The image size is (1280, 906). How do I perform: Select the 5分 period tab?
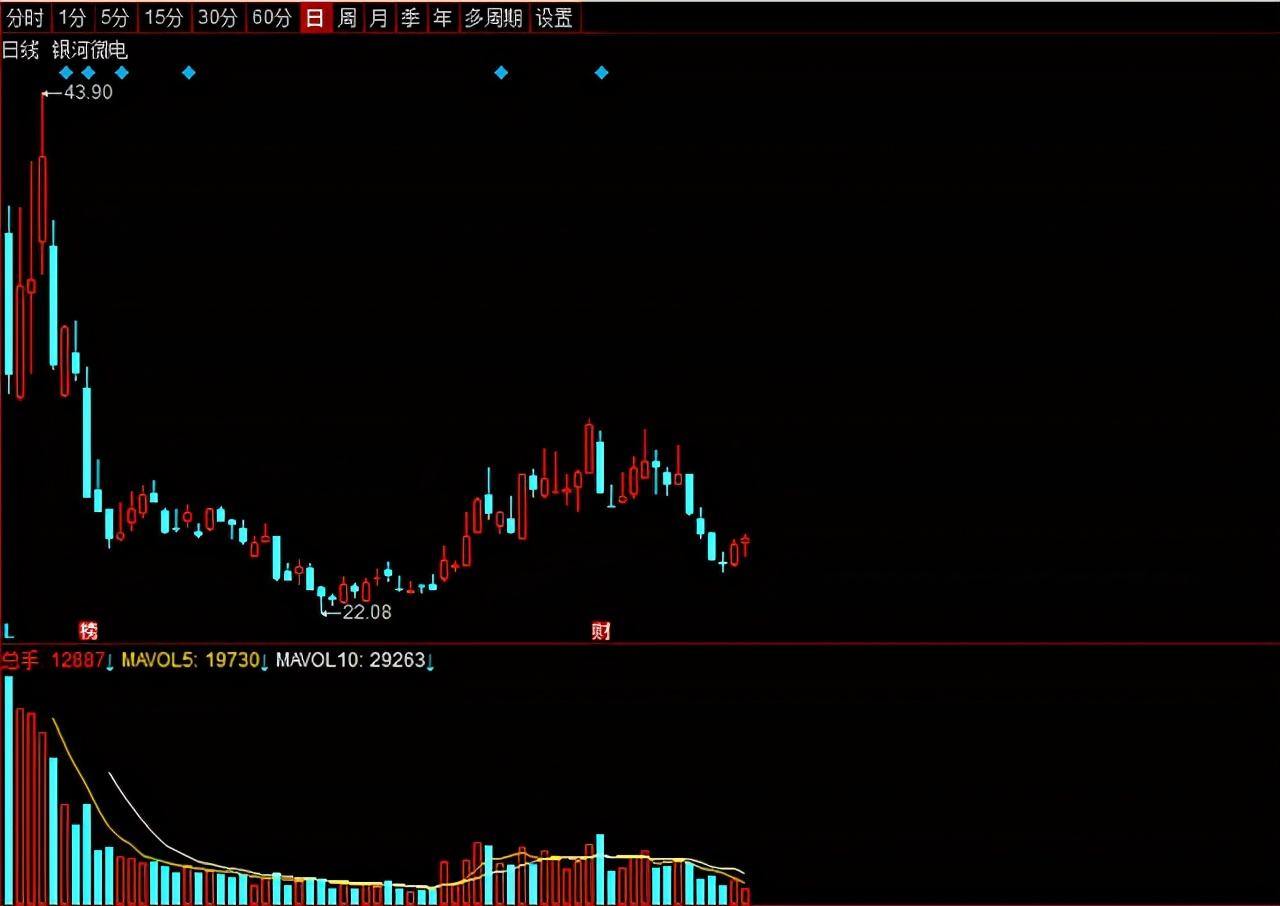(x=115, y=17)
